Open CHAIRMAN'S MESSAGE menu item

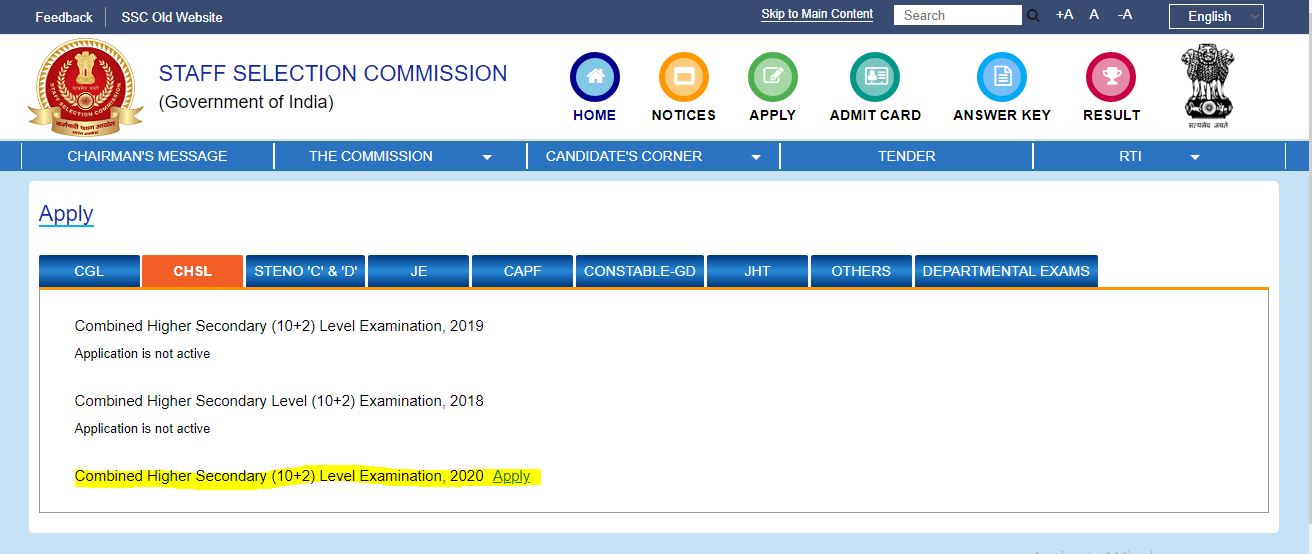click(147, 156)
